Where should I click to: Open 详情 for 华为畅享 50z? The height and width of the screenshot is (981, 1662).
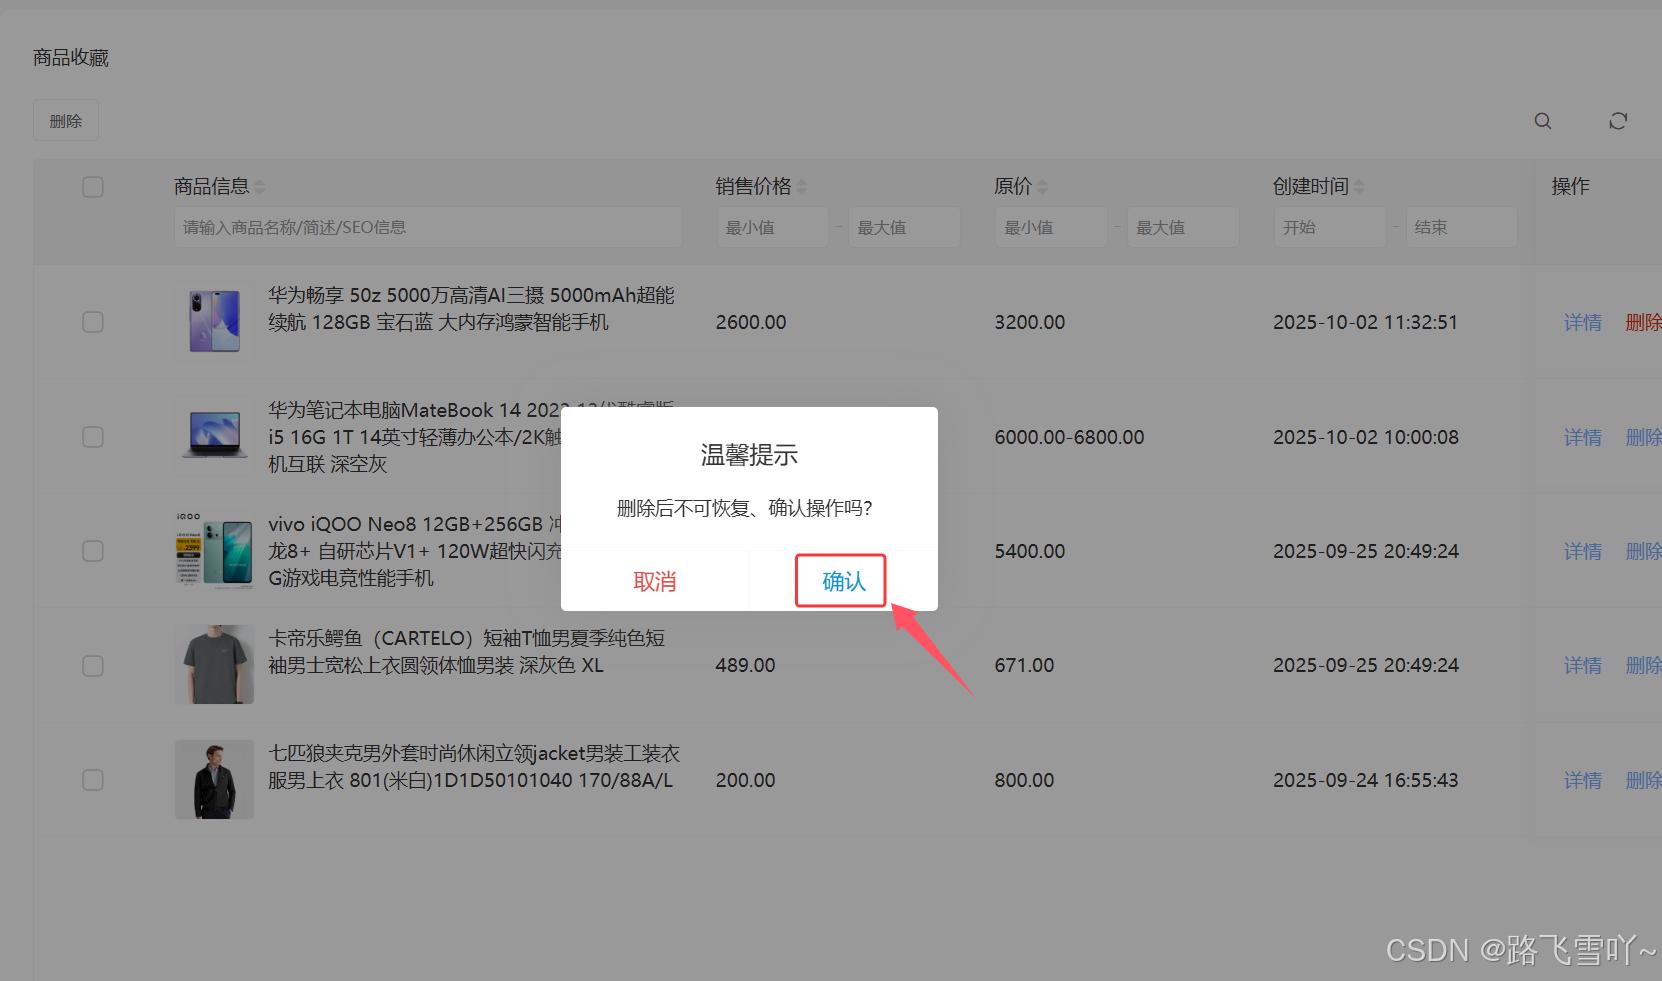1583,322
